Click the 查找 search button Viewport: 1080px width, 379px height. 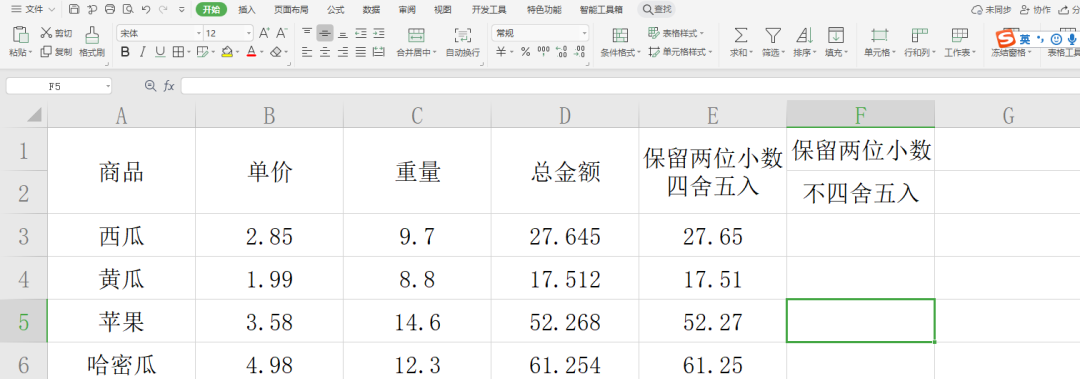click(x=656, y=10)
